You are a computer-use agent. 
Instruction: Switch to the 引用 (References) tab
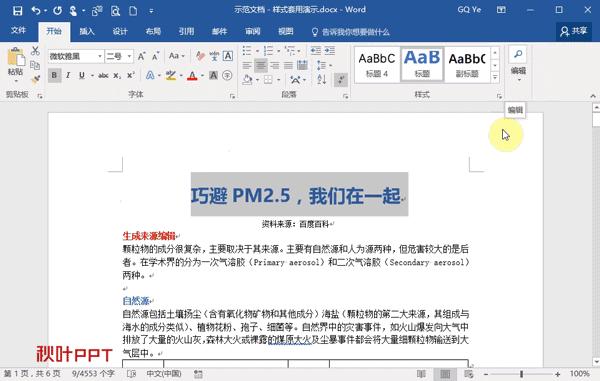click(186, 31)
